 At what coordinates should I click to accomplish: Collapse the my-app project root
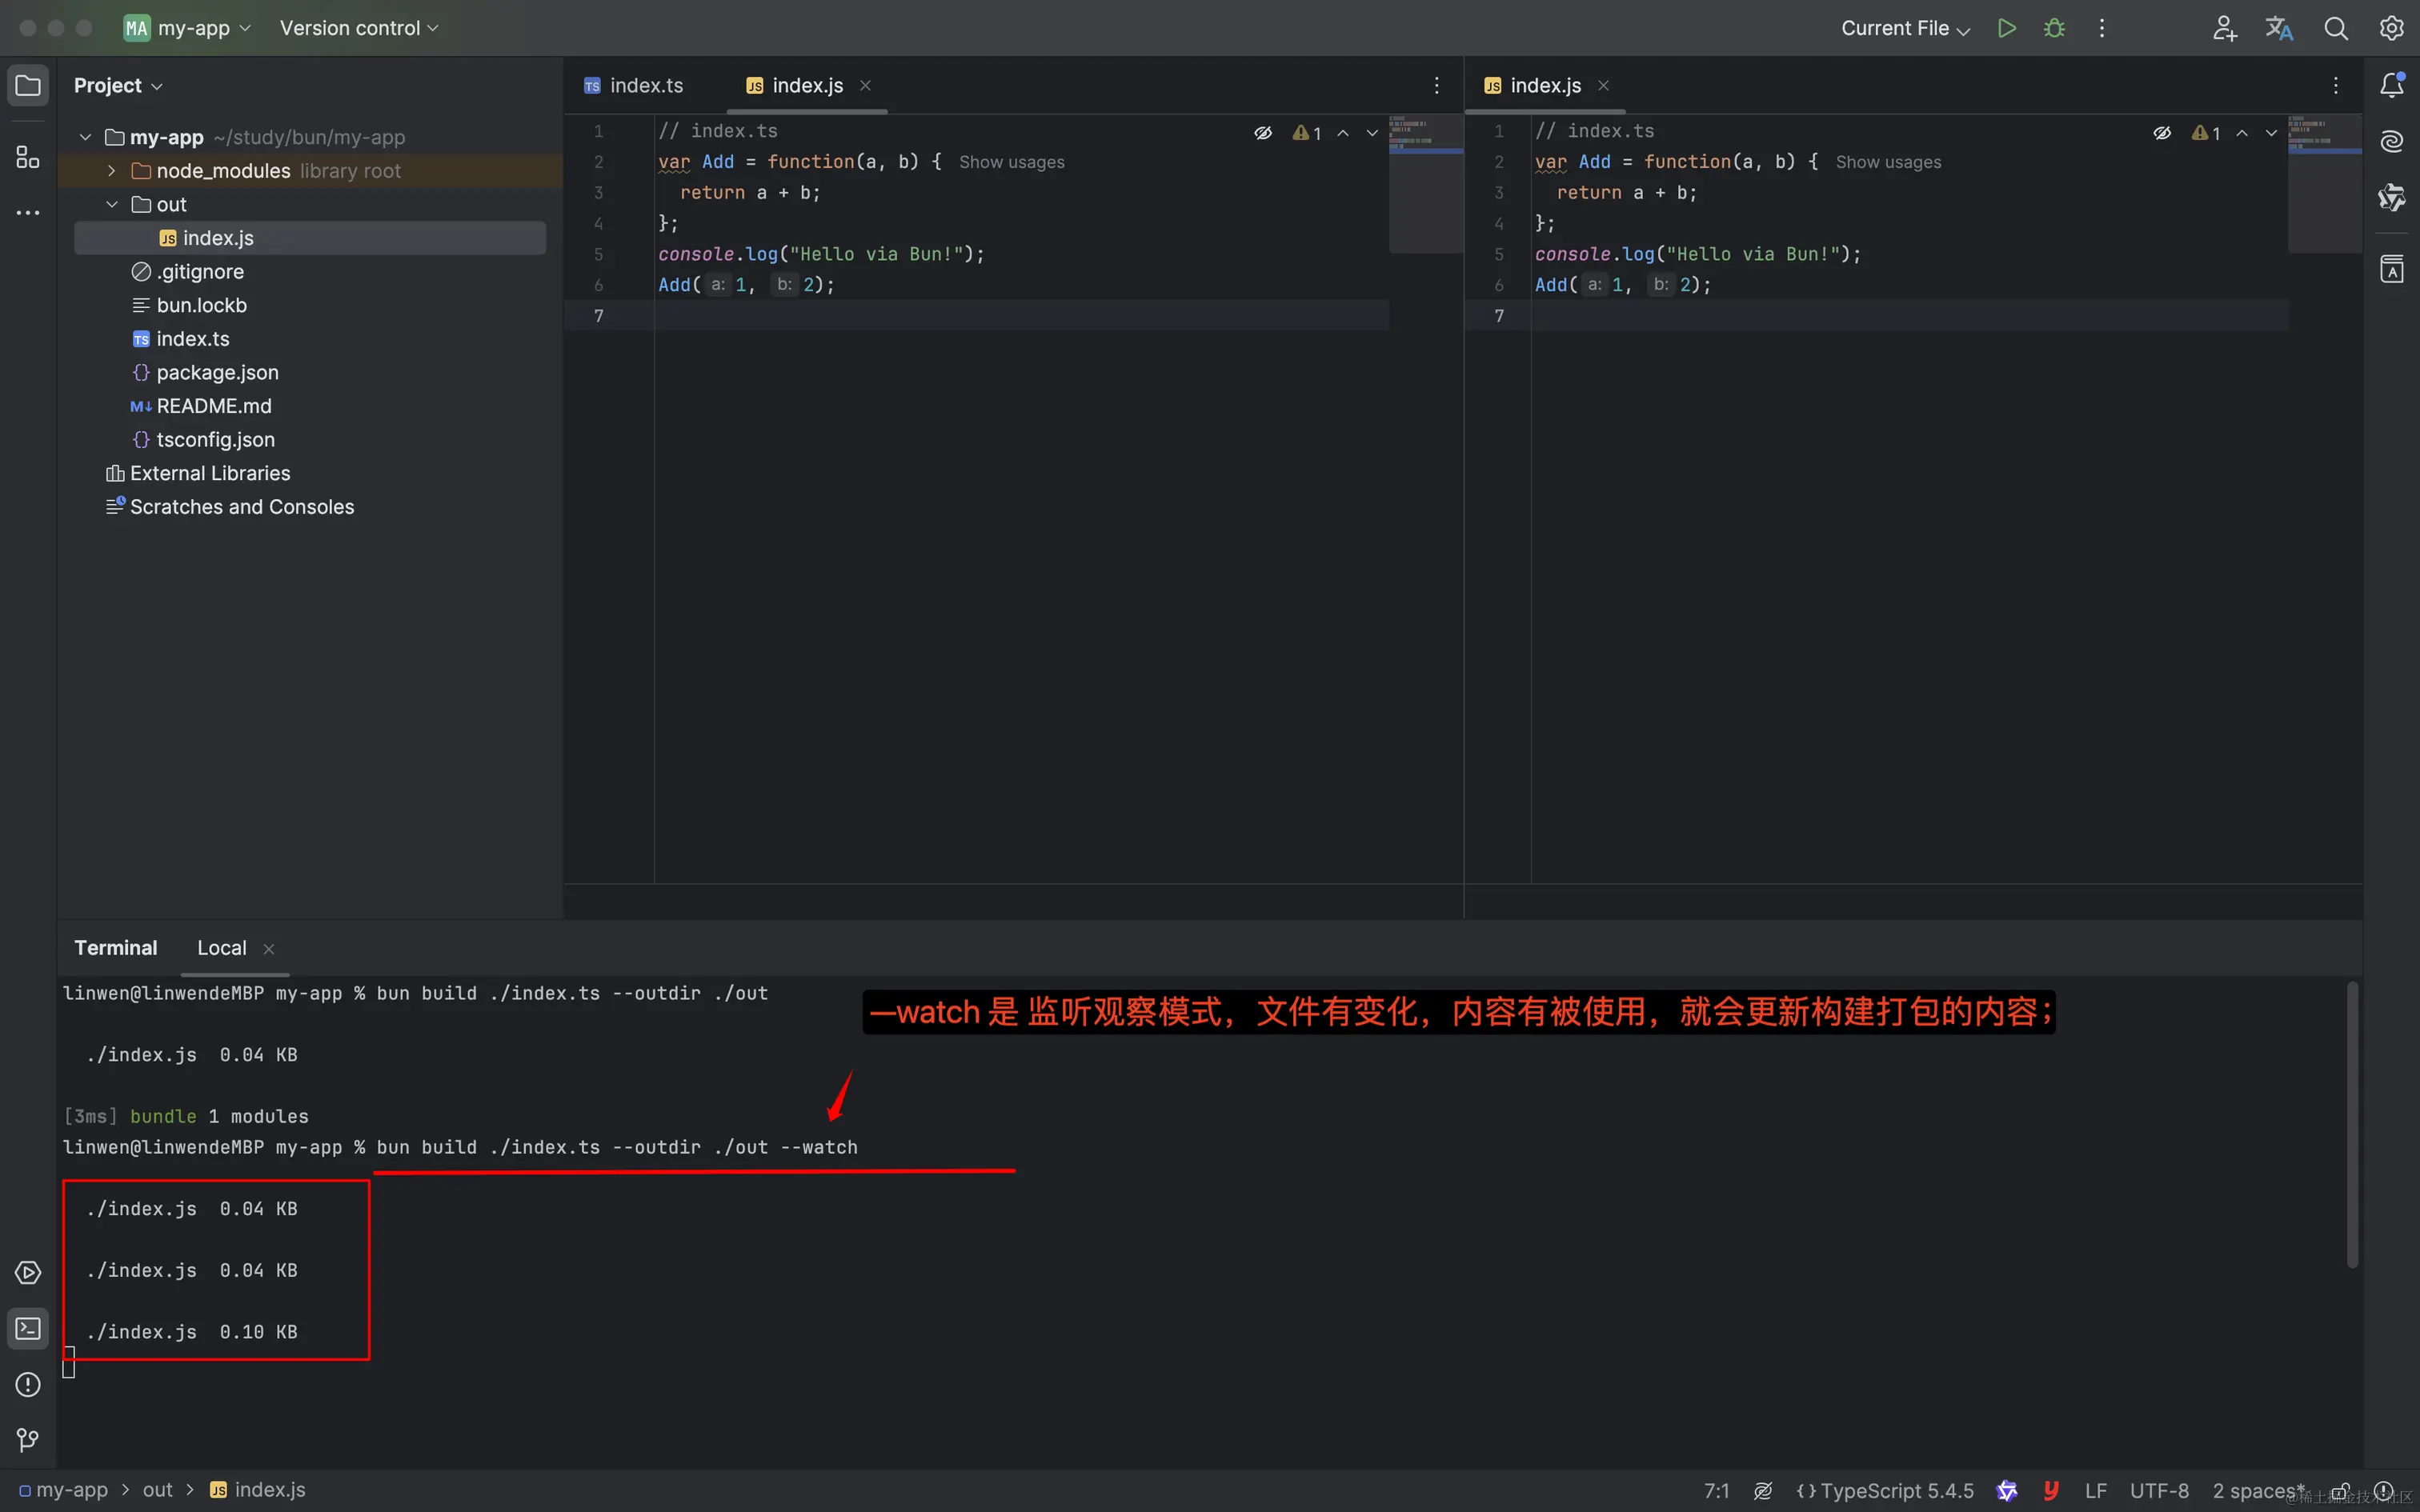pos(86,137)
